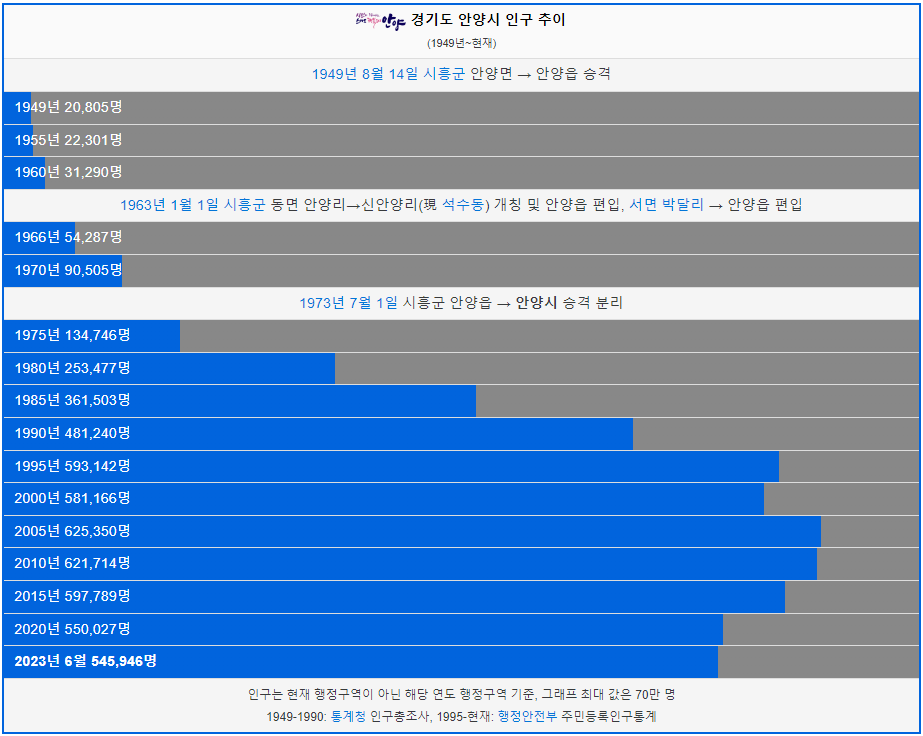Select the subtitle (1949년~현재)
Screen dimensions: 923x736
(462, 44)
